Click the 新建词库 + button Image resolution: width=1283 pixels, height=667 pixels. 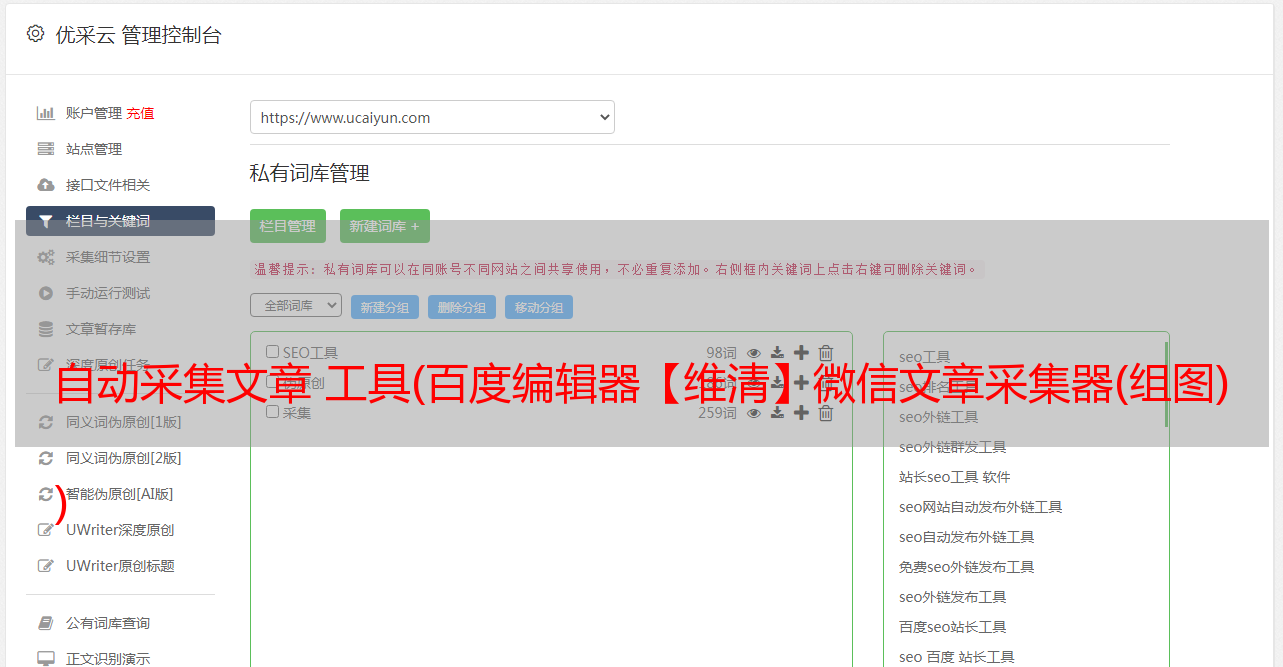pyautogui.click(x=385, y=226)
